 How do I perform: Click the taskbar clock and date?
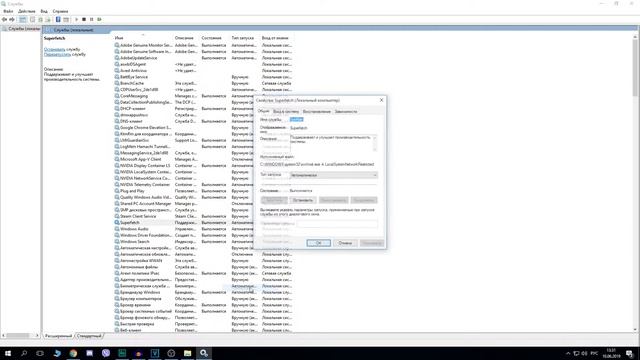click(611, 353)
